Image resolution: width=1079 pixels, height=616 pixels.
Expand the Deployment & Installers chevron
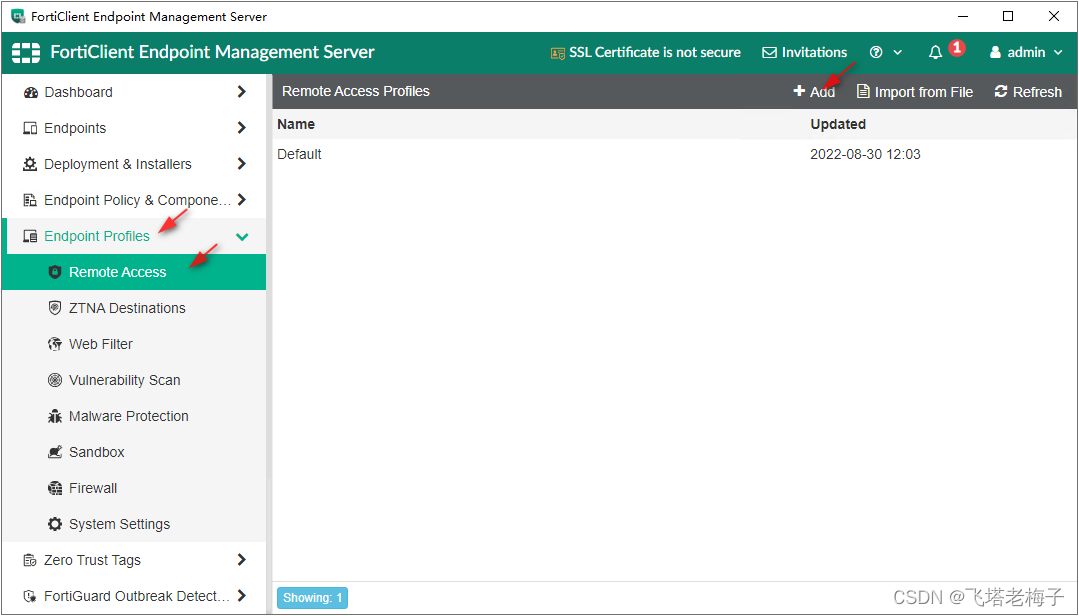pyautogui.click(x=242, y=163)
